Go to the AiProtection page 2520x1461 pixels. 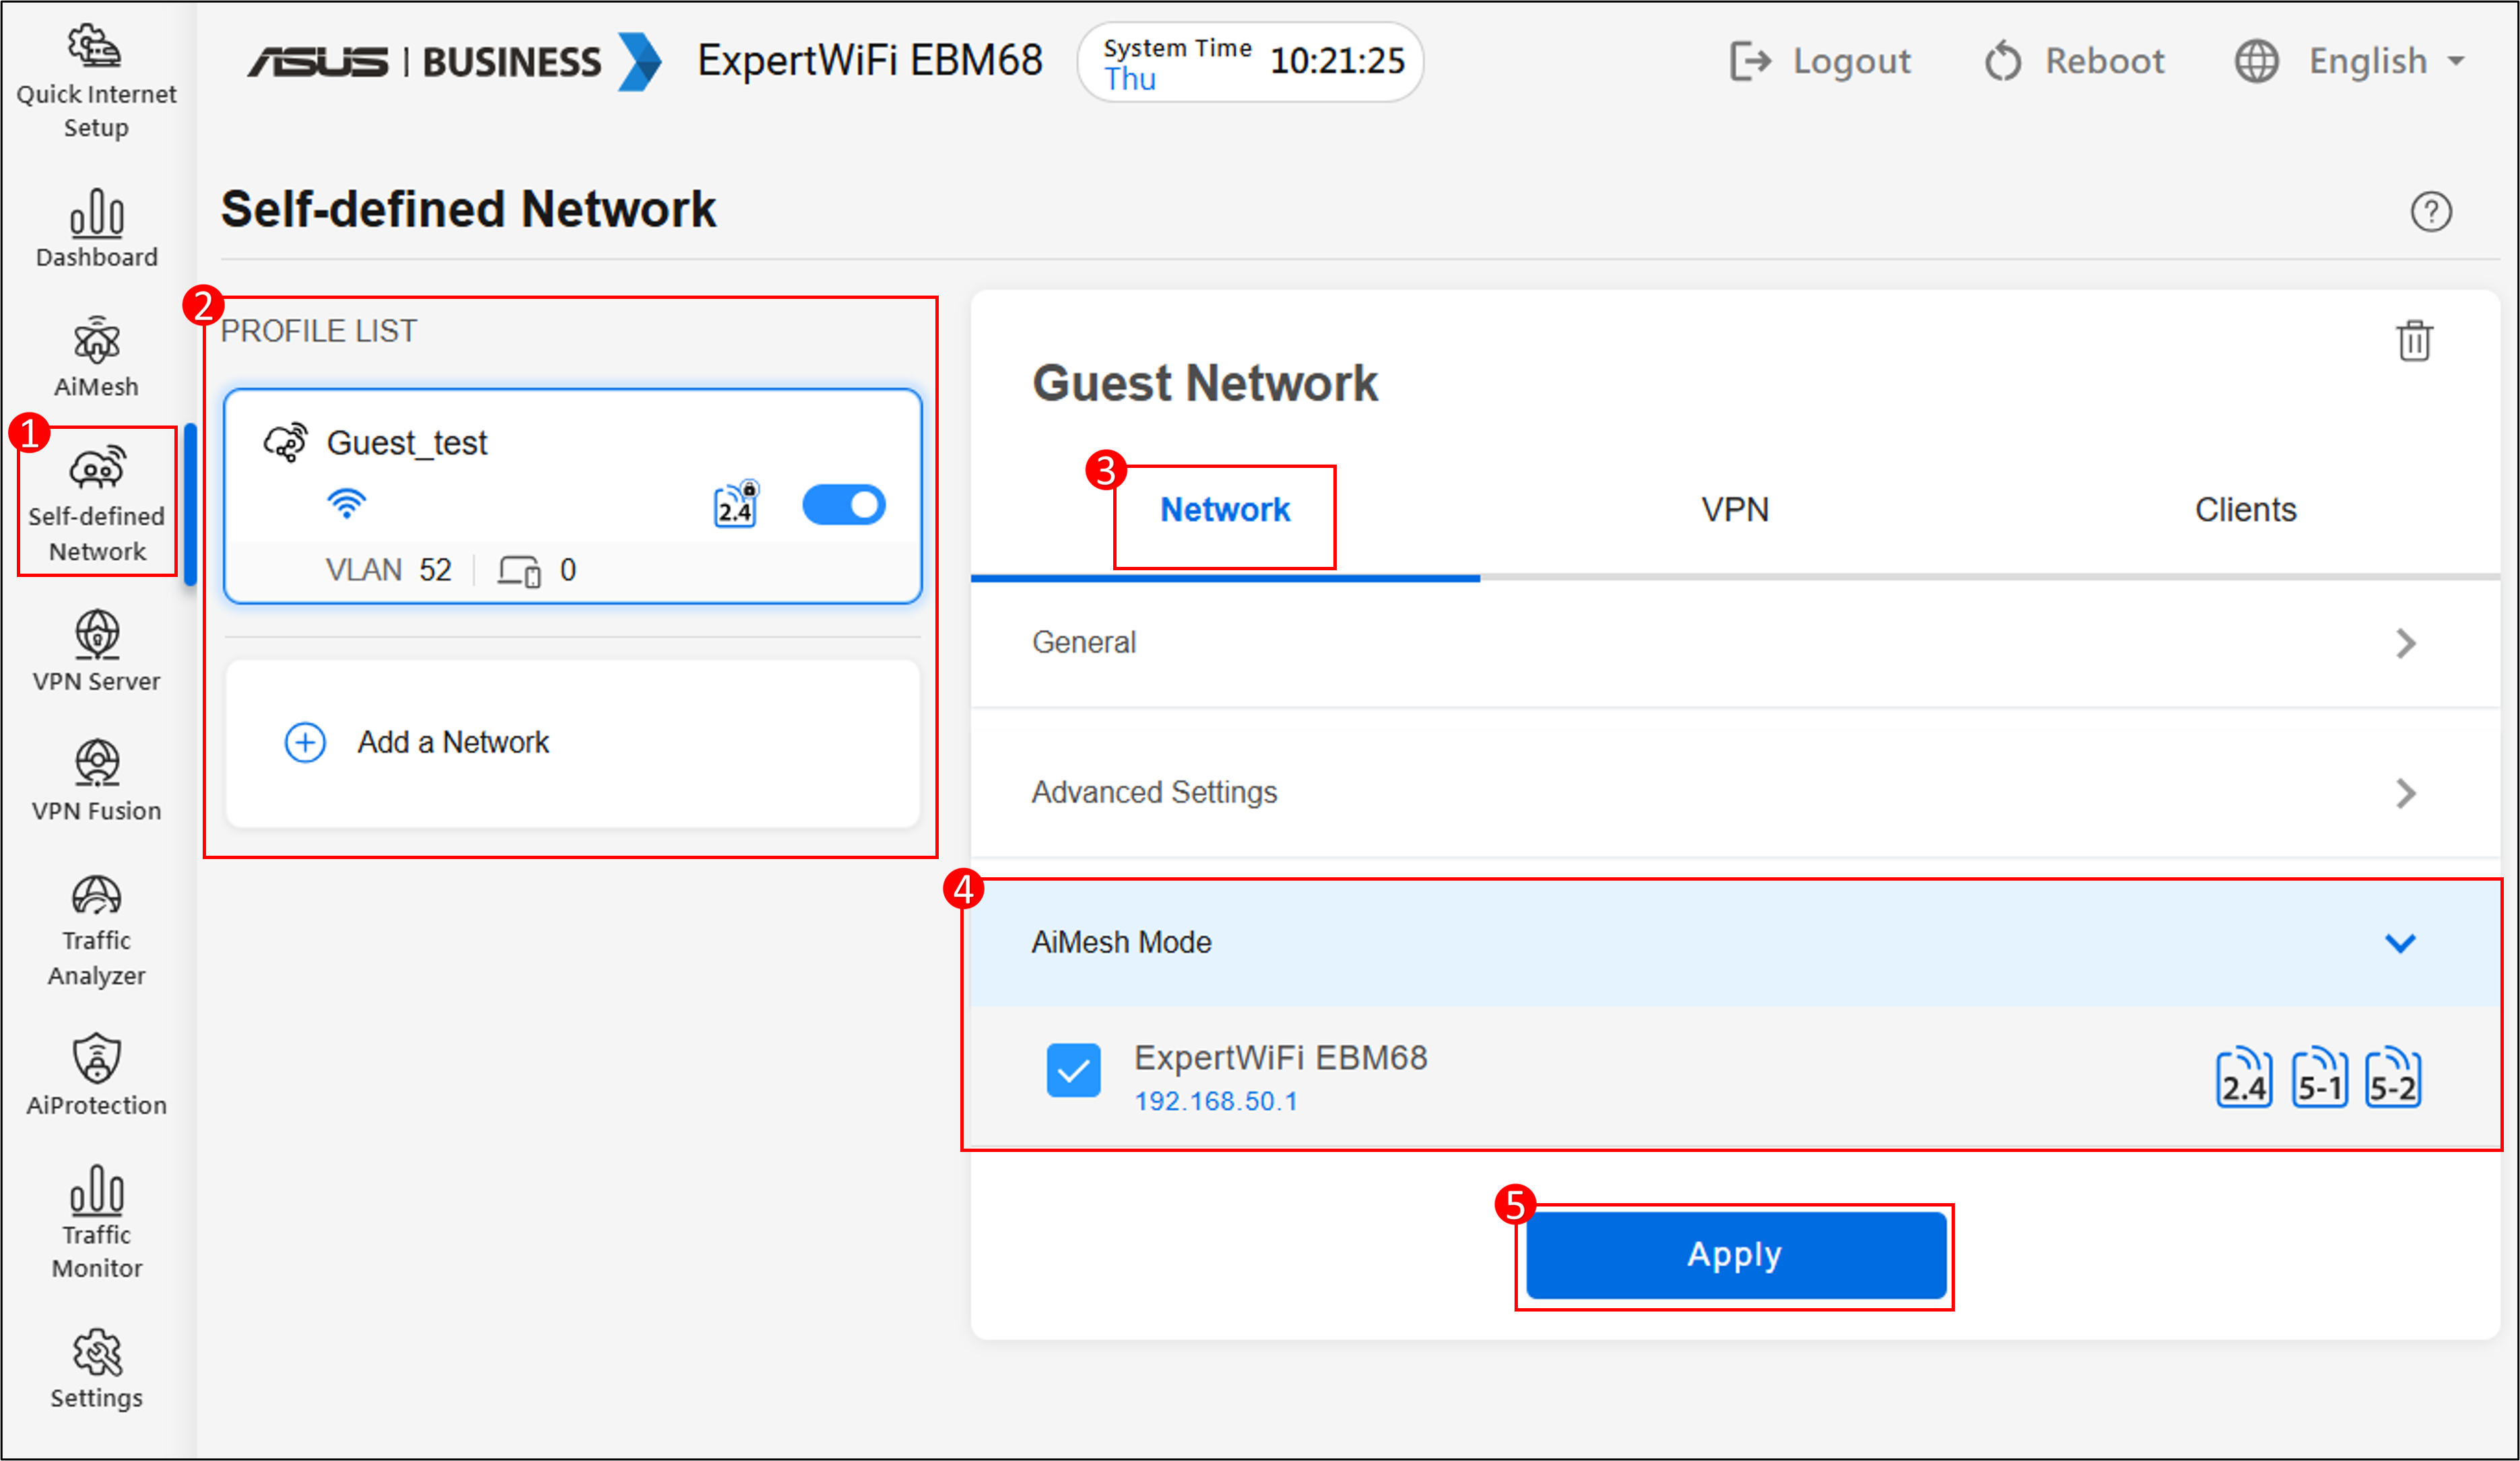click(x=96, y=1075)
